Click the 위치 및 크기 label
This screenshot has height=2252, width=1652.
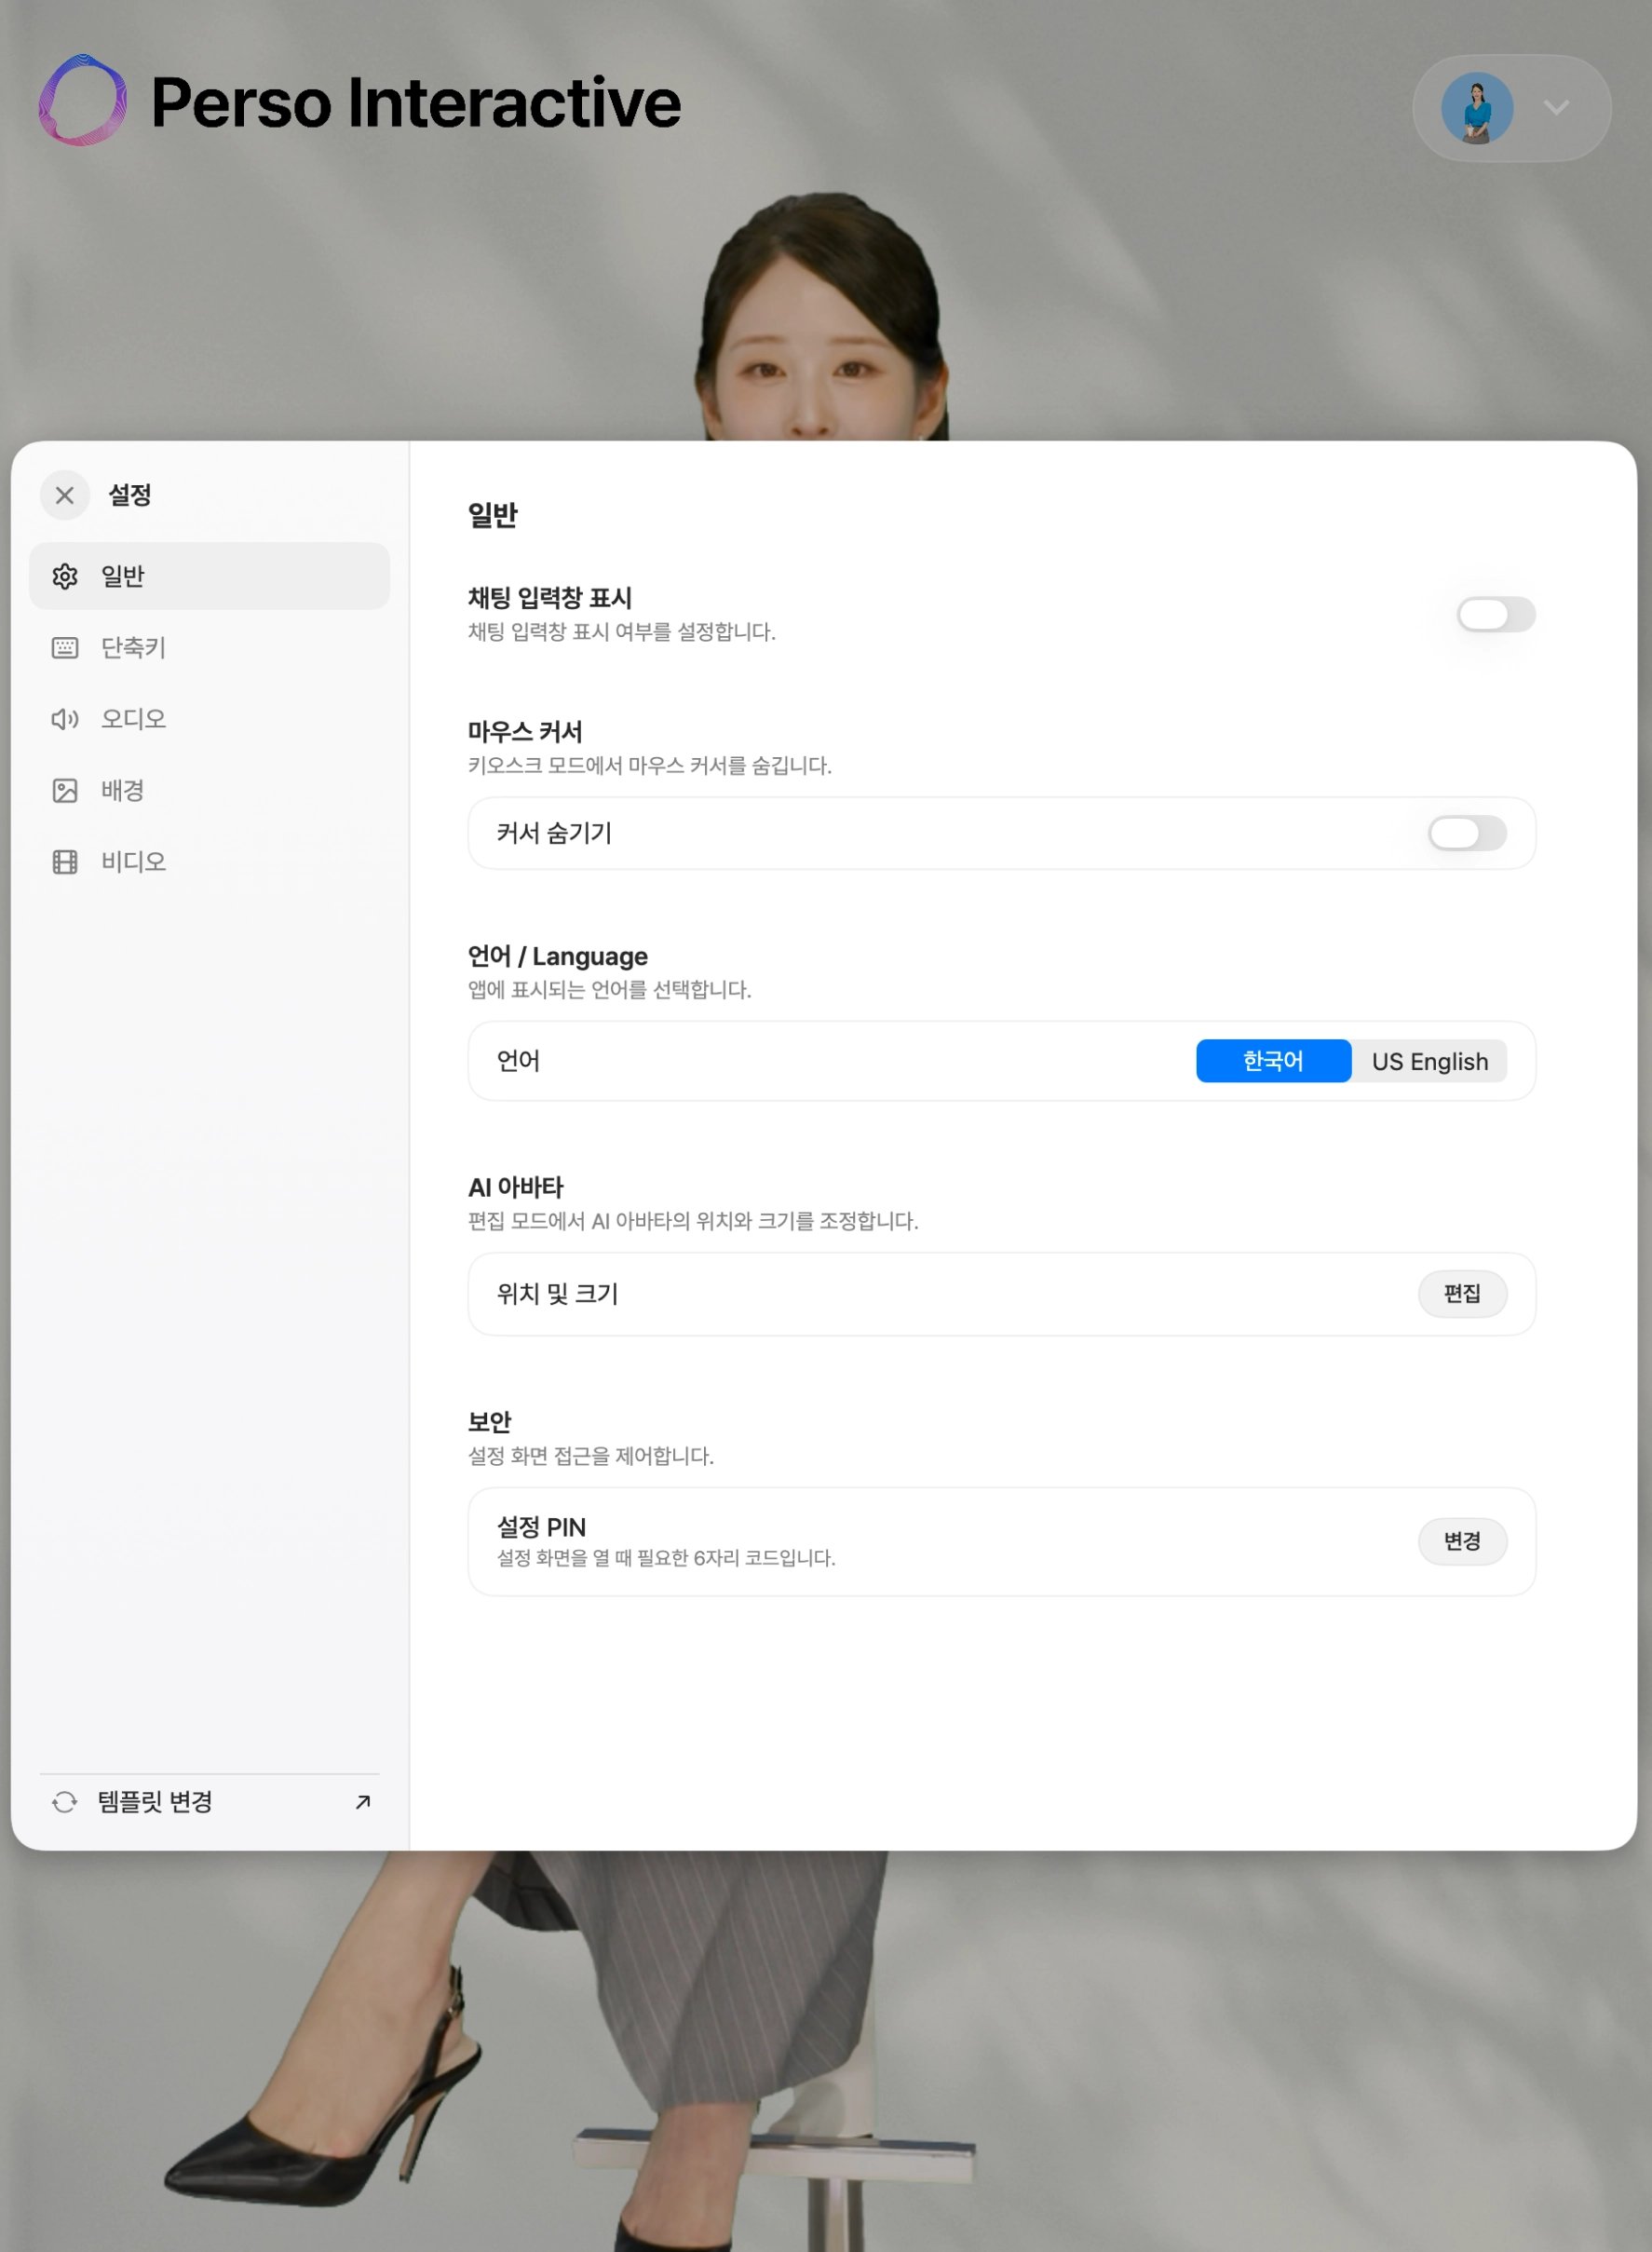558,1294
